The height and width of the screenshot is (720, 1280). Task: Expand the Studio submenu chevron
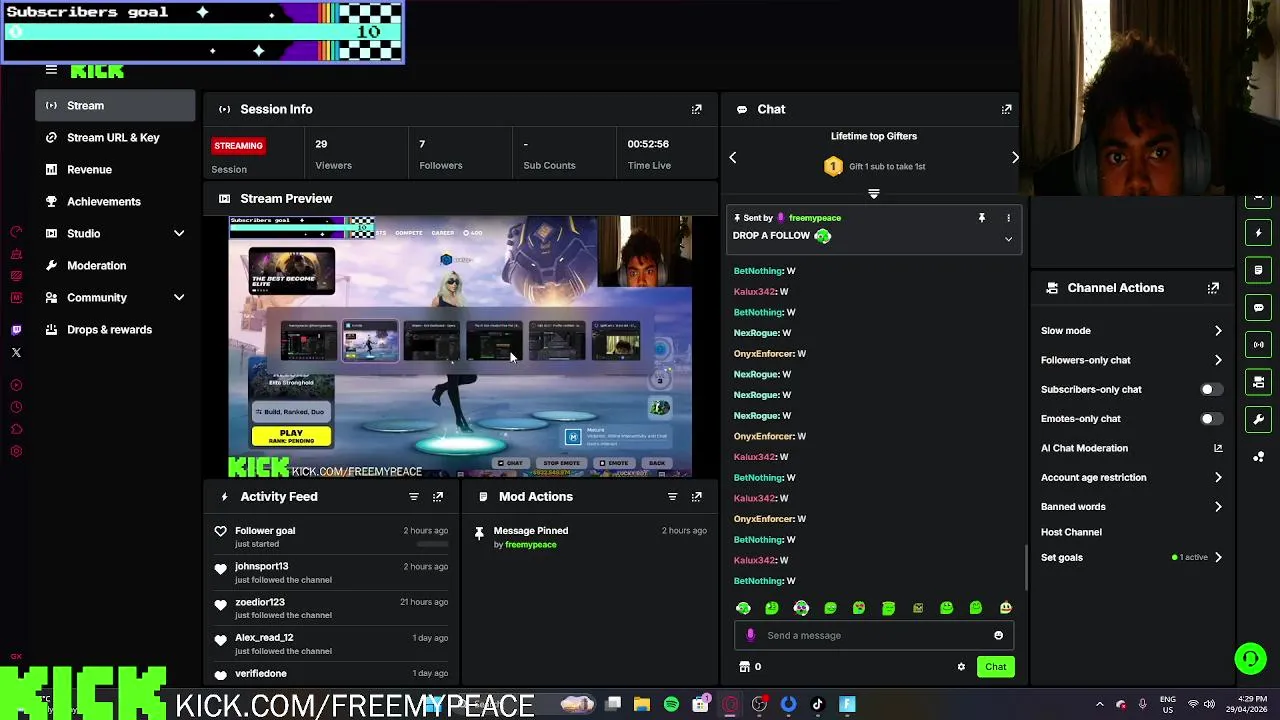(x=179, y=233)
